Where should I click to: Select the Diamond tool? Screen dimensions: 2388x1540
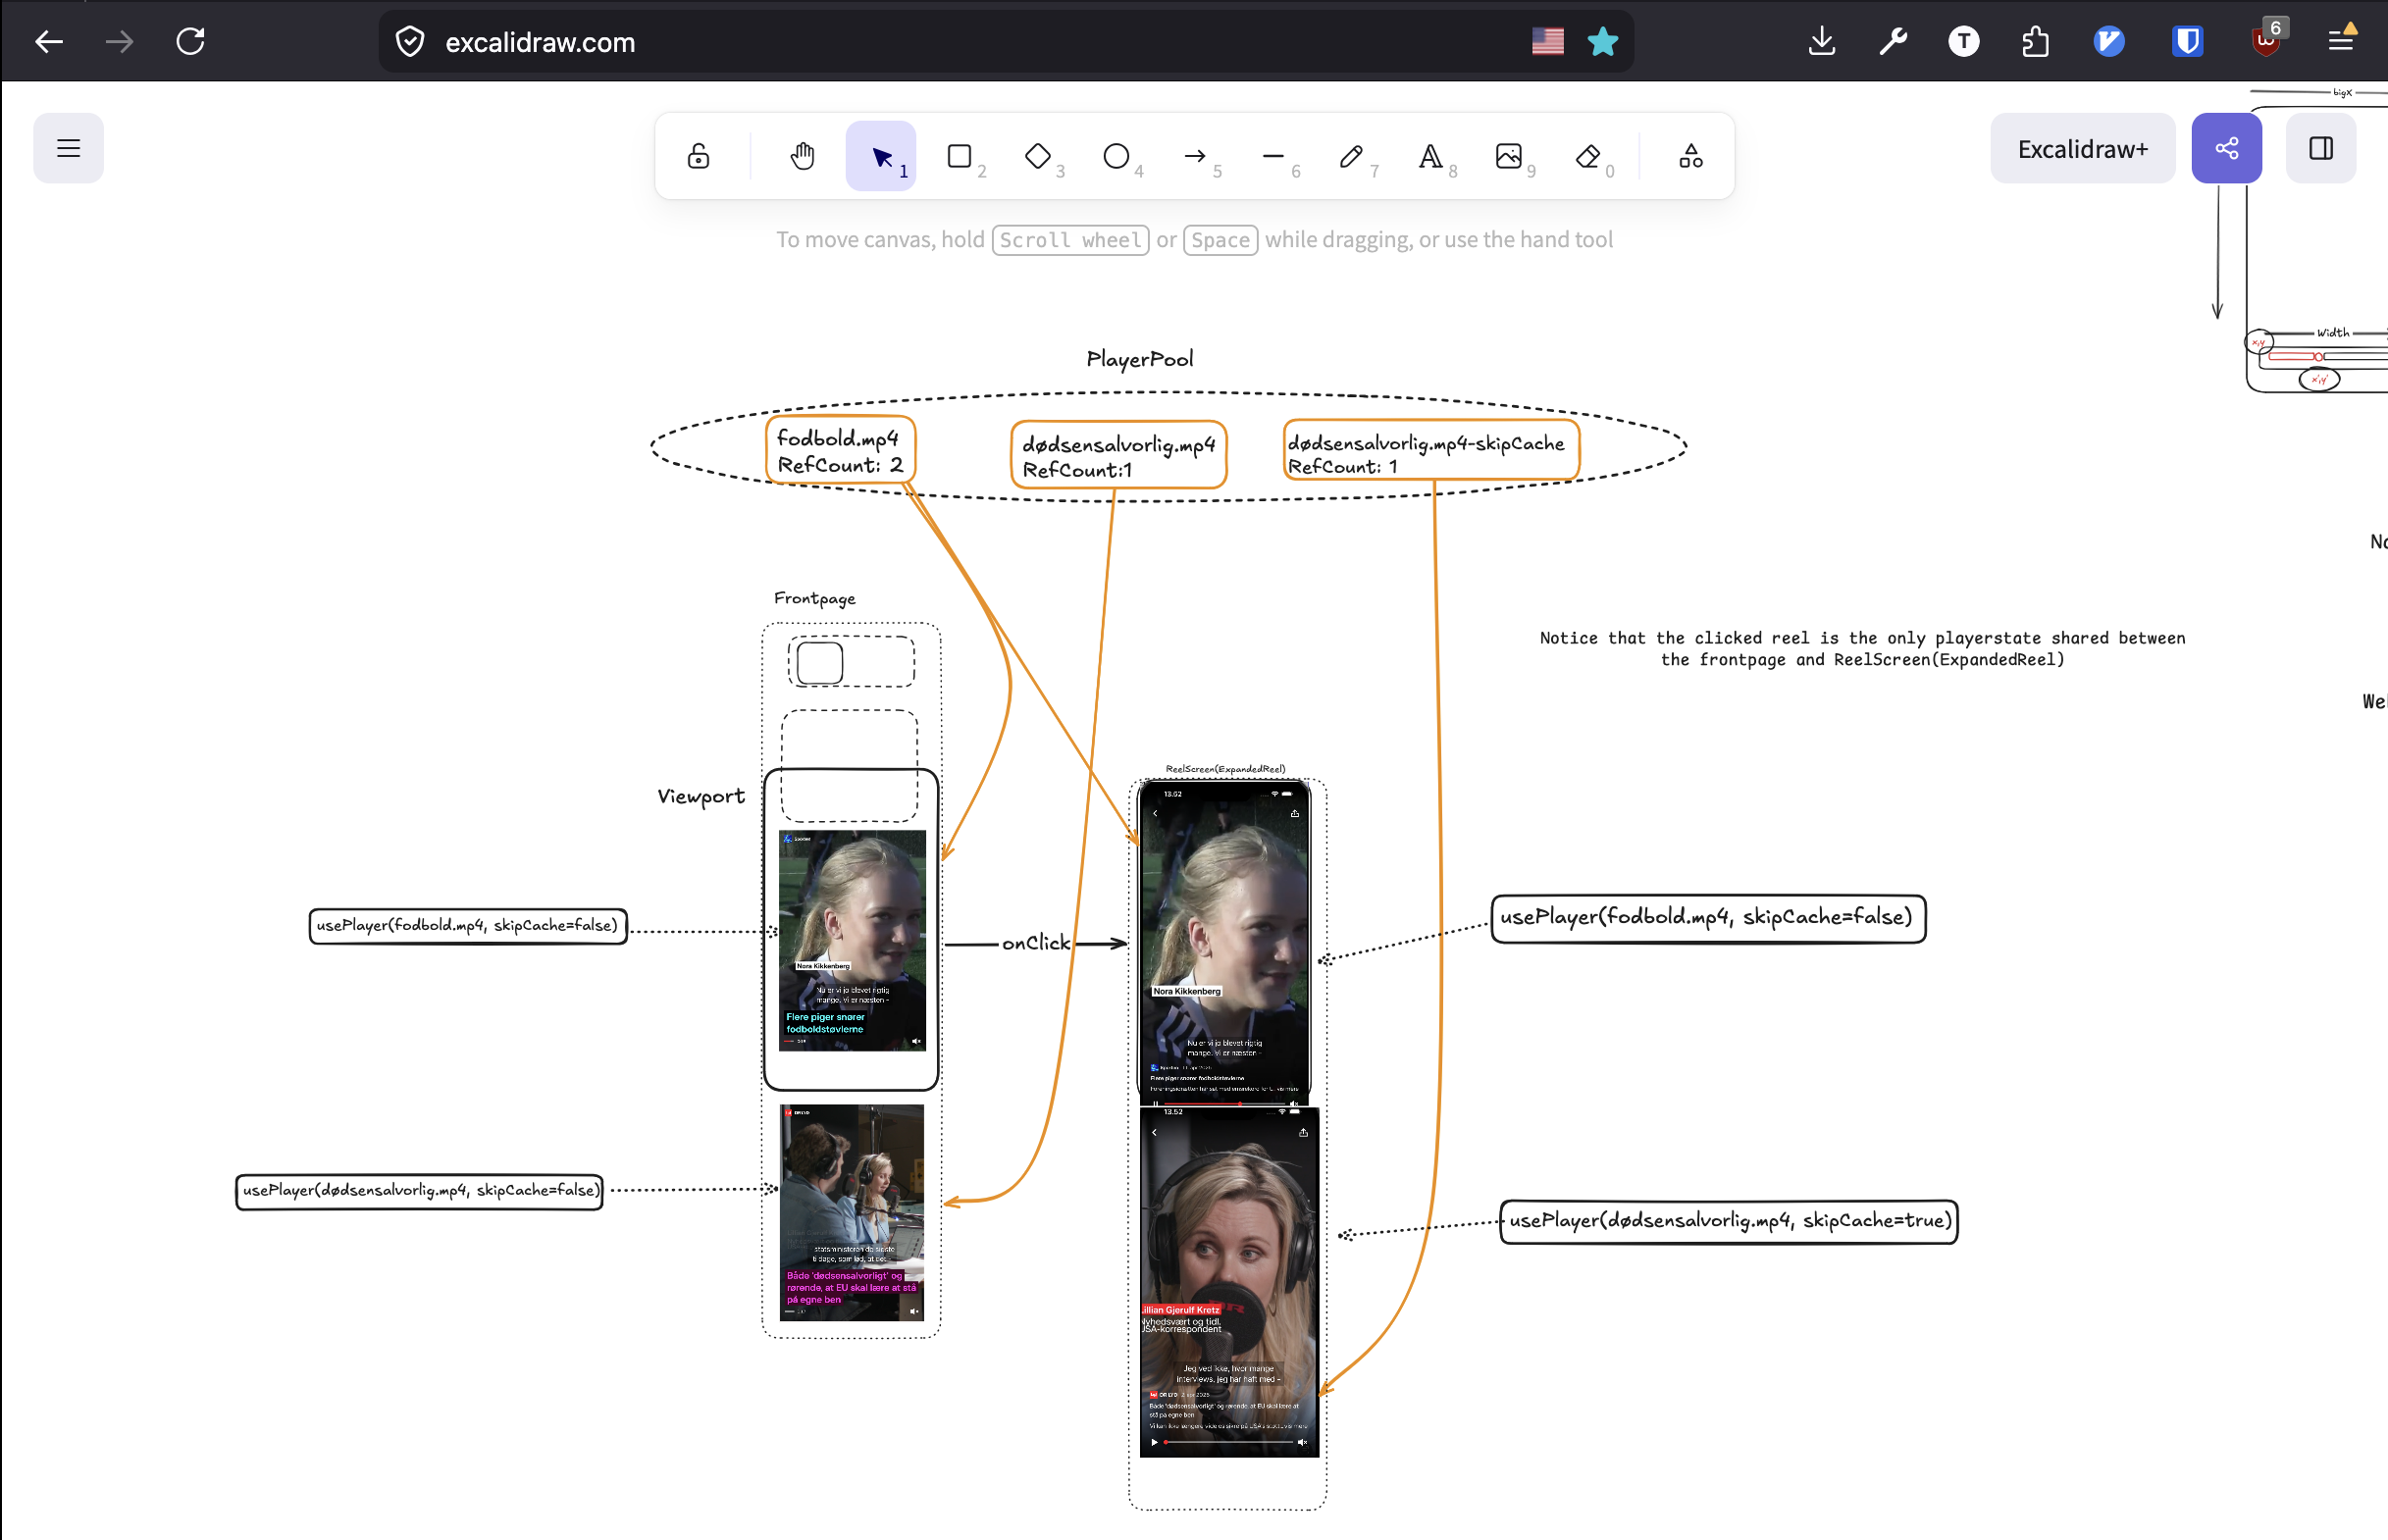point(1038,156)
